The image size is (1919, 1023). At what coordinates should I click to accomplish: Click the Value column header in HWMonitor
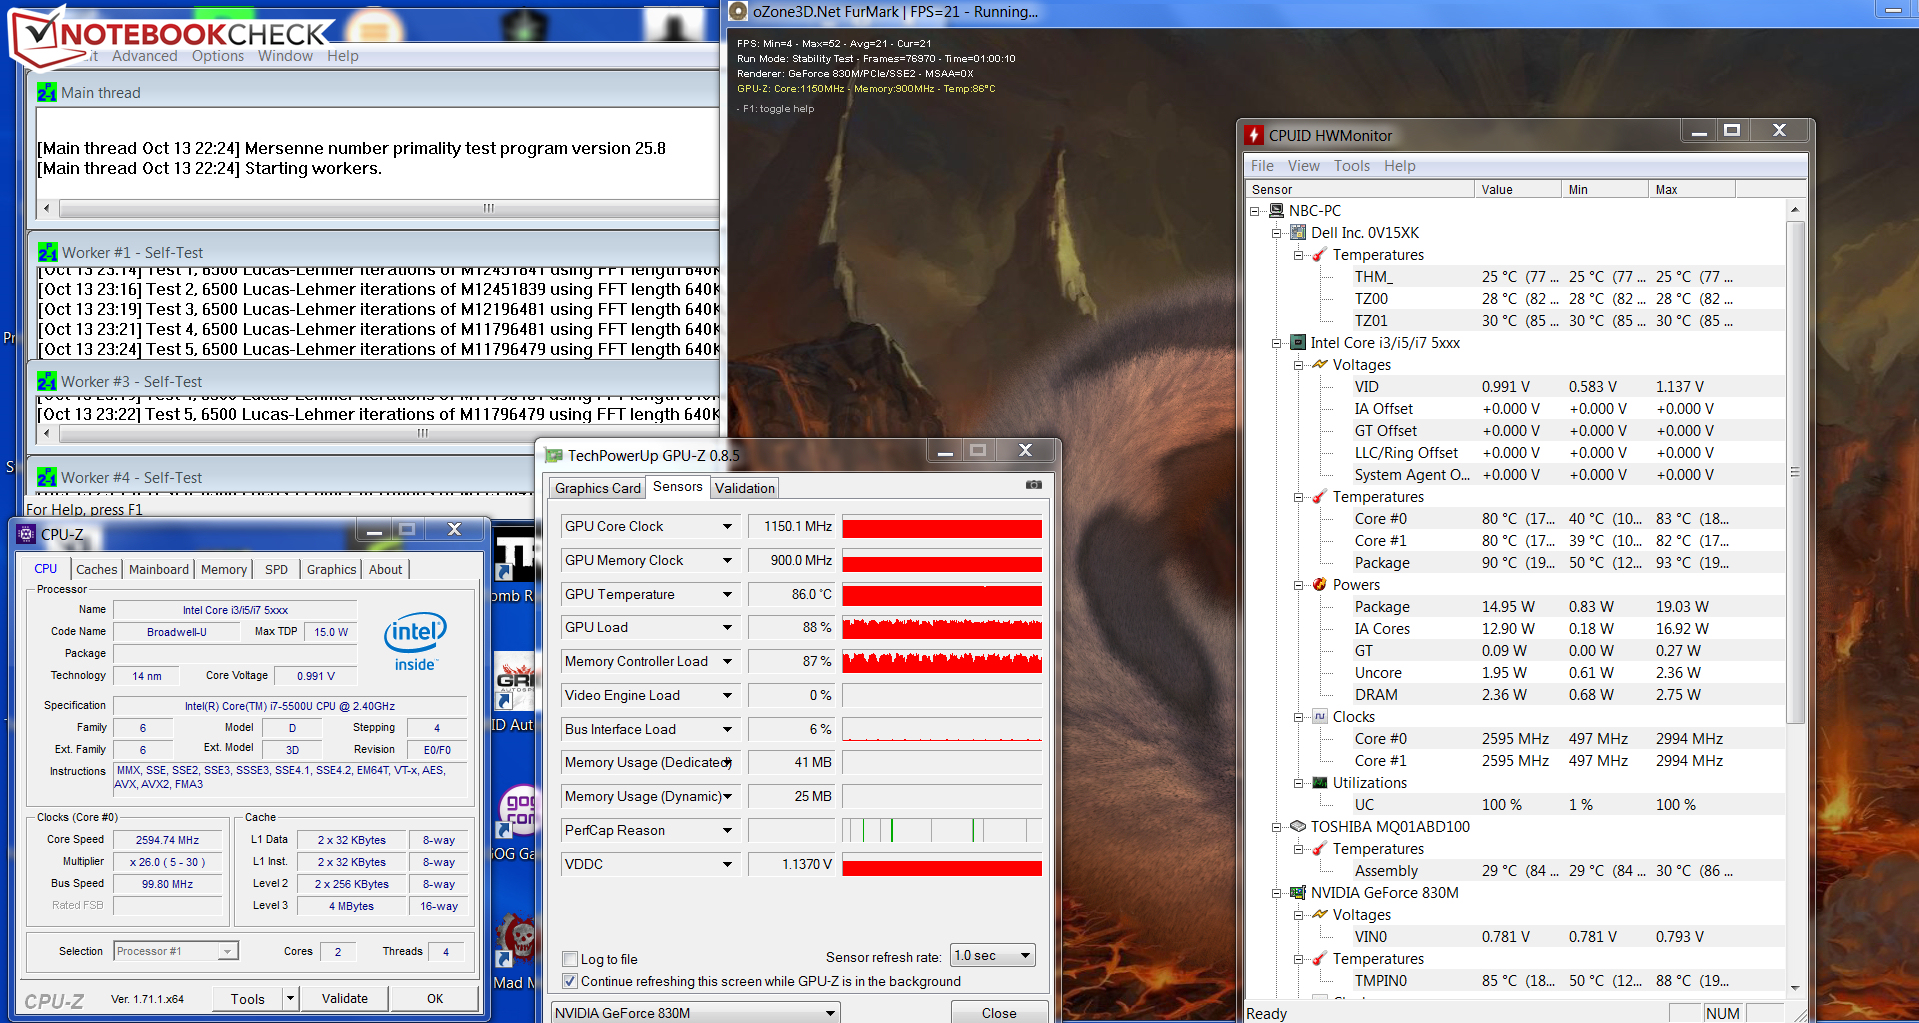1517,189
